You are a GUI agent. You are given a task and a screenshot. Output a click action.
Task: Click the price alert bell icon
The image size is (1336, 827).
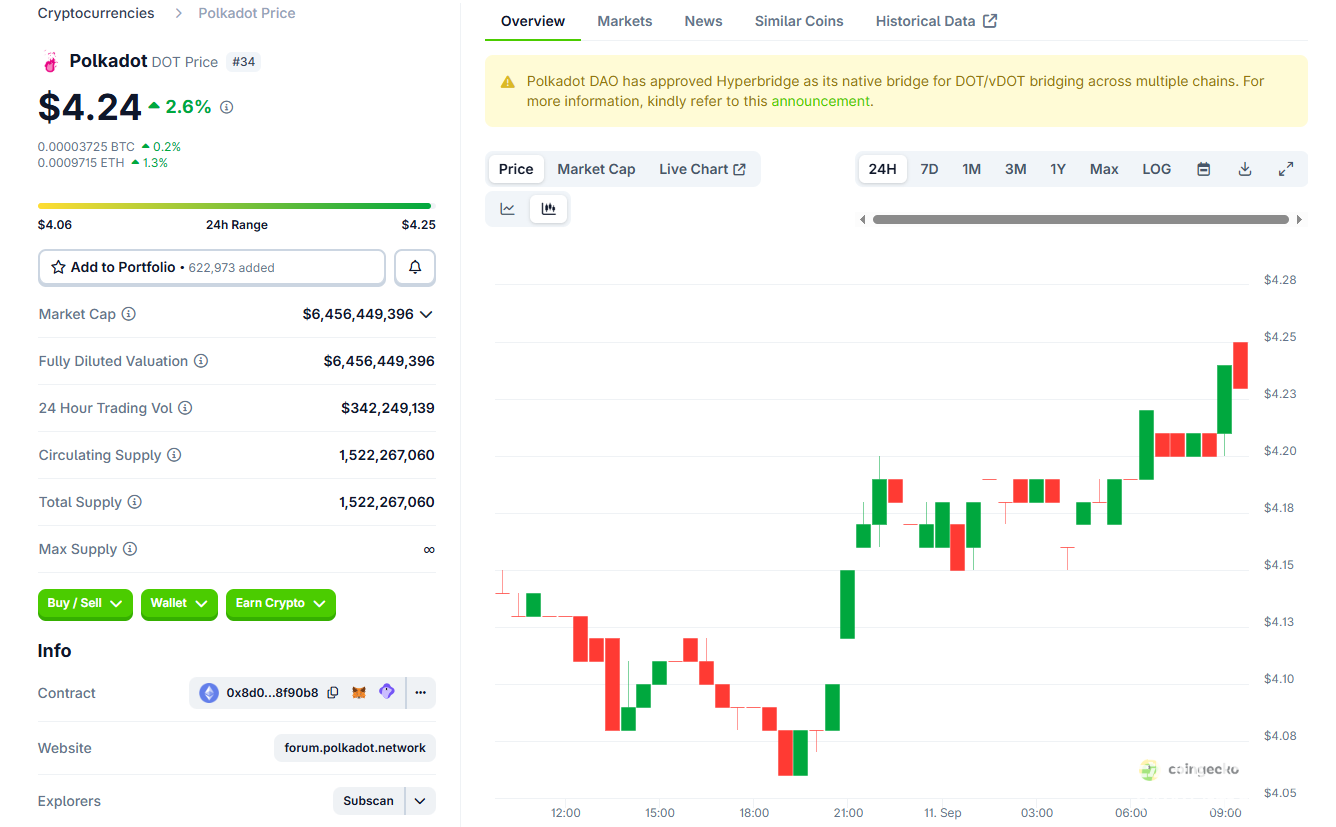pyautogui.click(x=415, y=268)
